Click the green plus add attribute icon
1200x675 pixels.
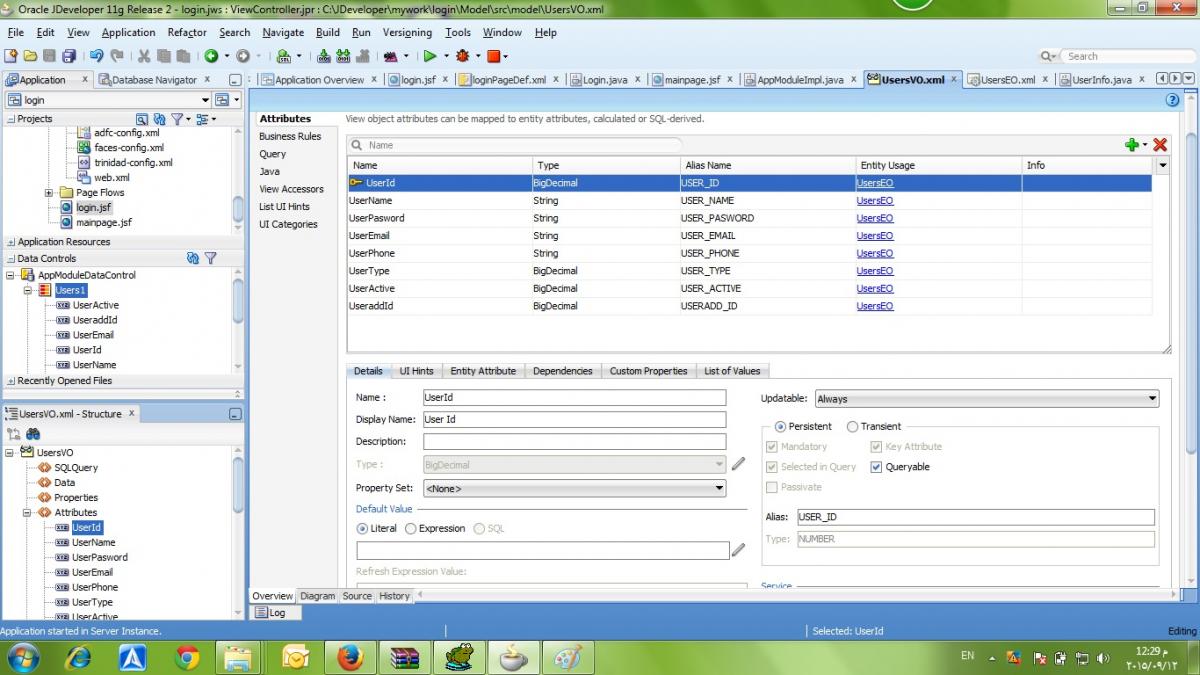pyautogui.click(x=1131, y=145)
